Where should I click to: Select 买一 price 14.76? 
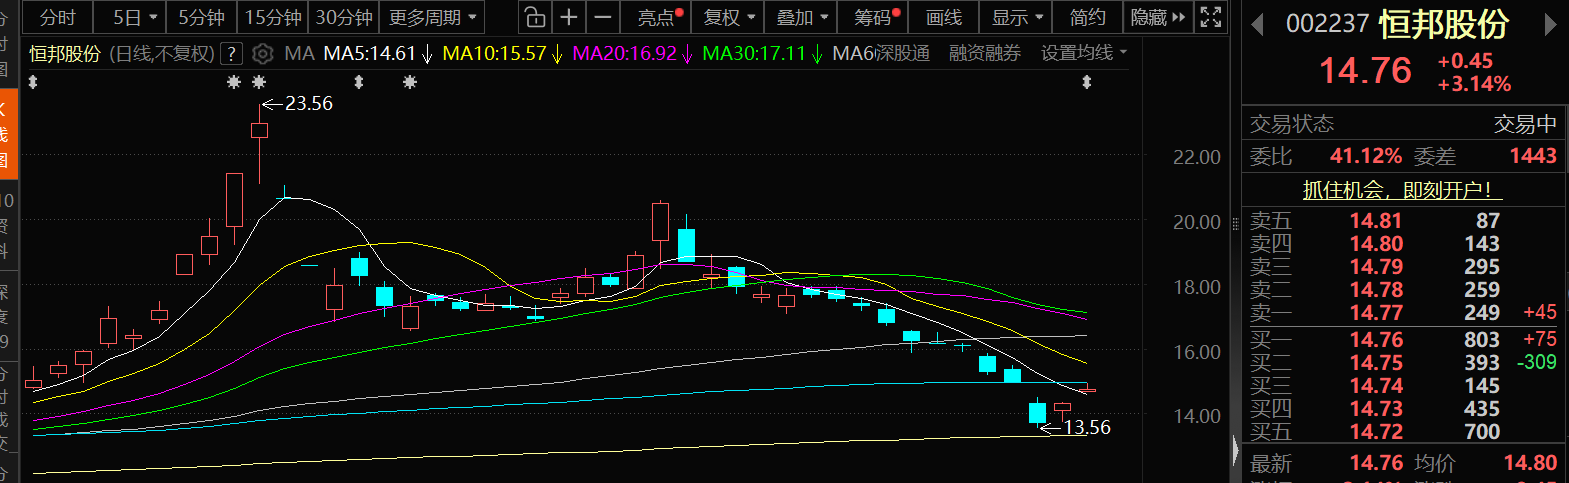(1376, 340)
